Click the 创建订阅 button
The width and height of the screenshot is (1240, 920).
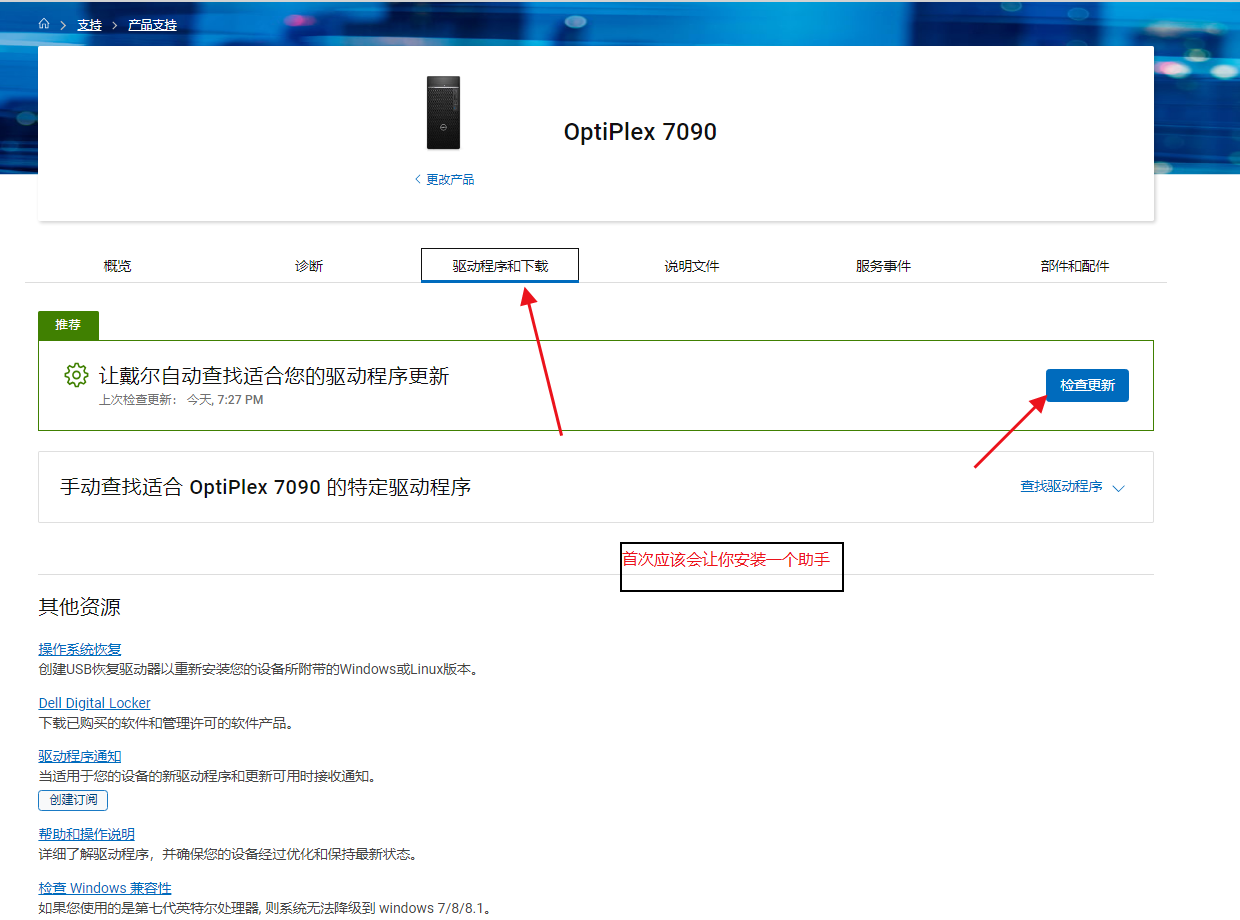(73, 800)
